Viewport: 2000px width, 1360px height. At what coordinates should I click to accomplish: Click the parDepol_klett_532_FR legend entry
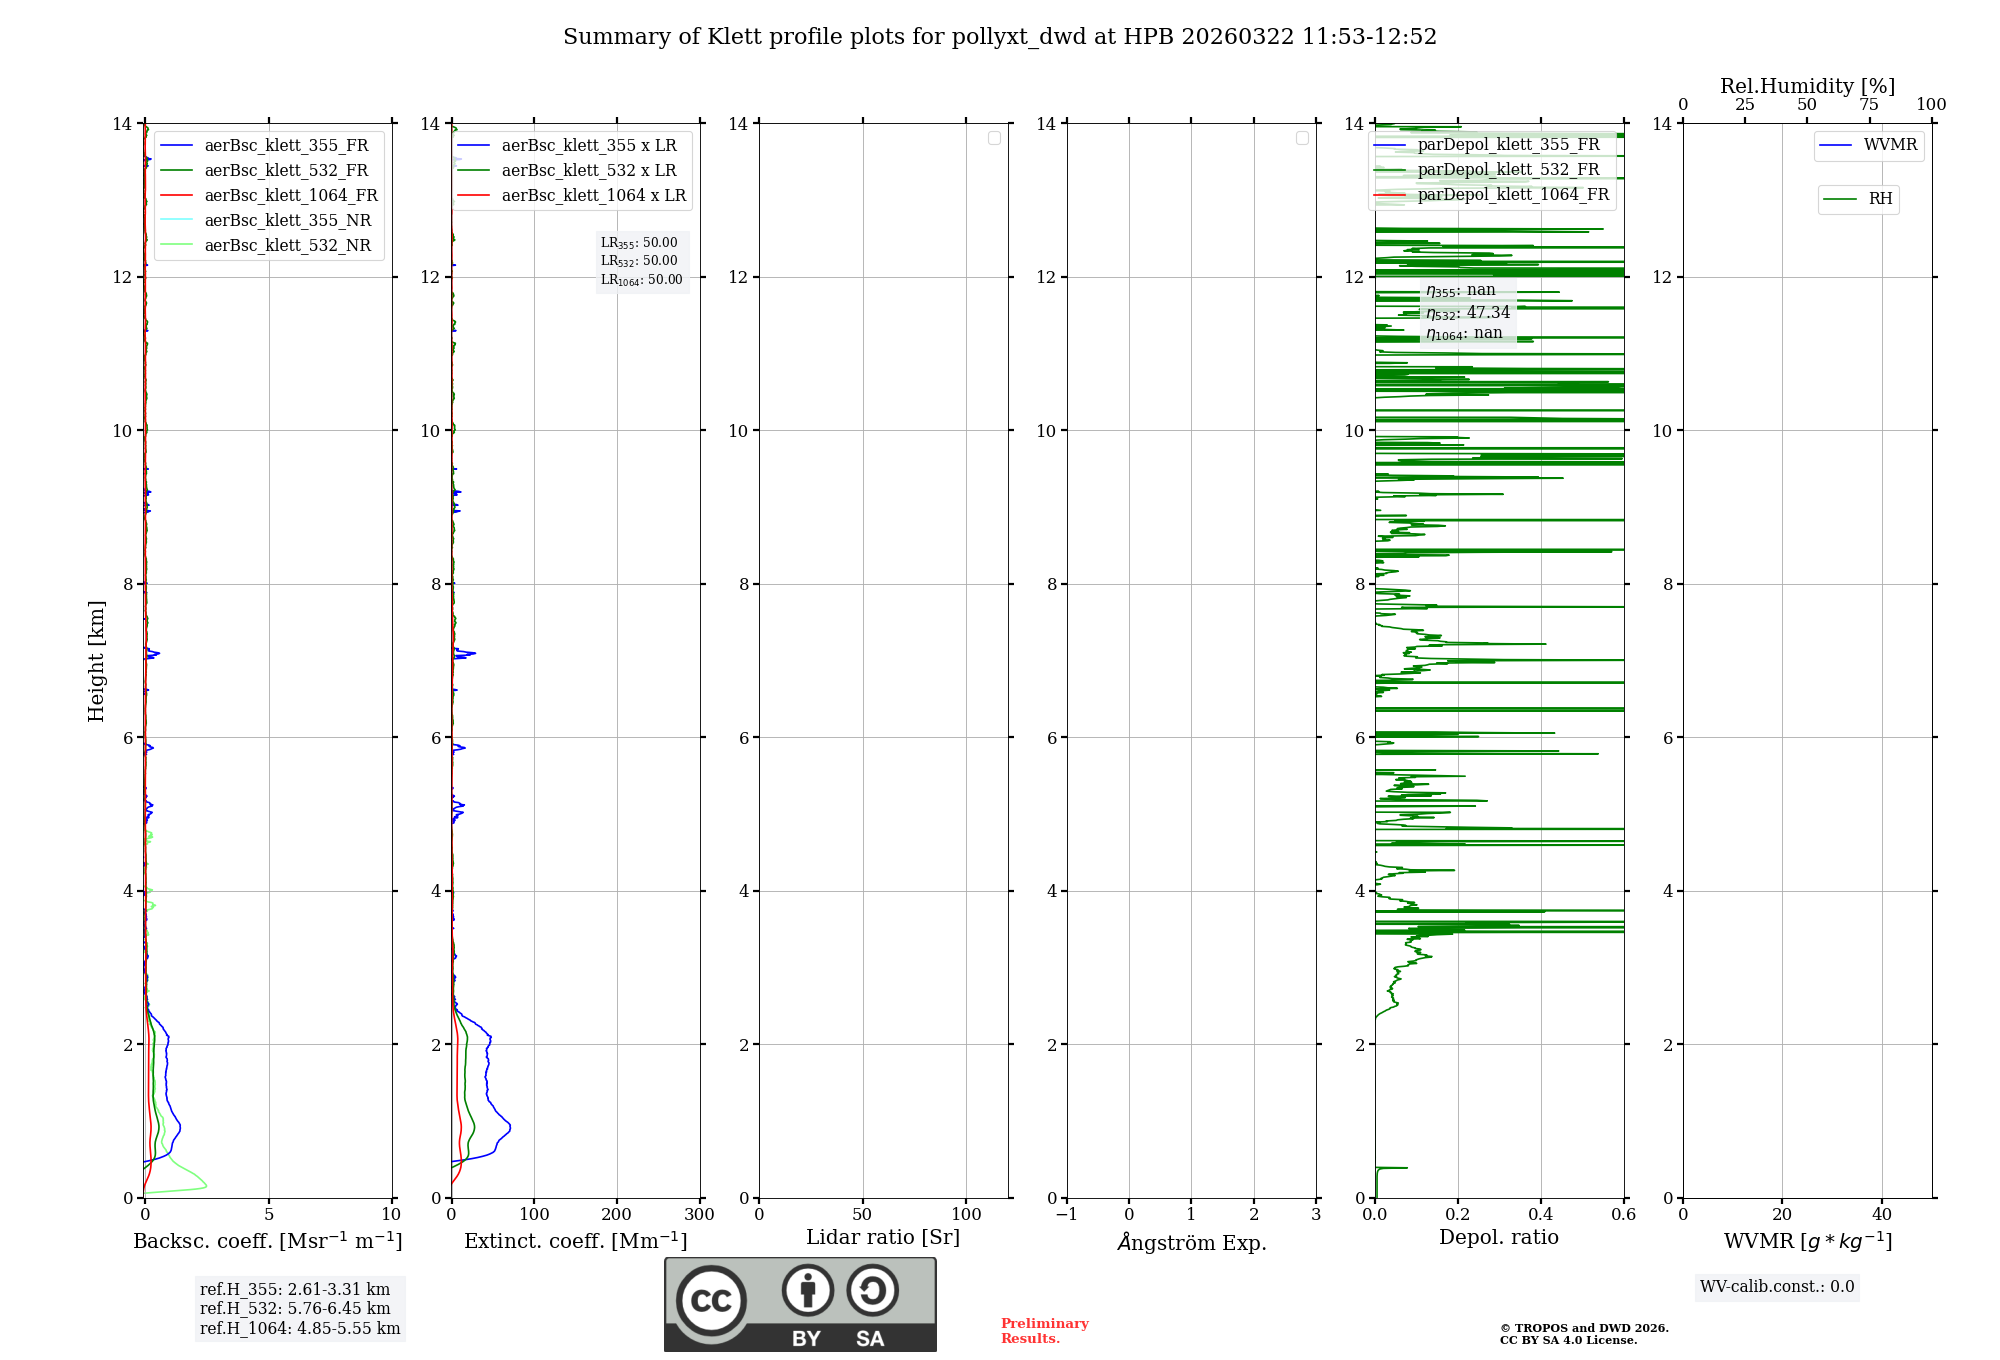(x=1508, y=169)
